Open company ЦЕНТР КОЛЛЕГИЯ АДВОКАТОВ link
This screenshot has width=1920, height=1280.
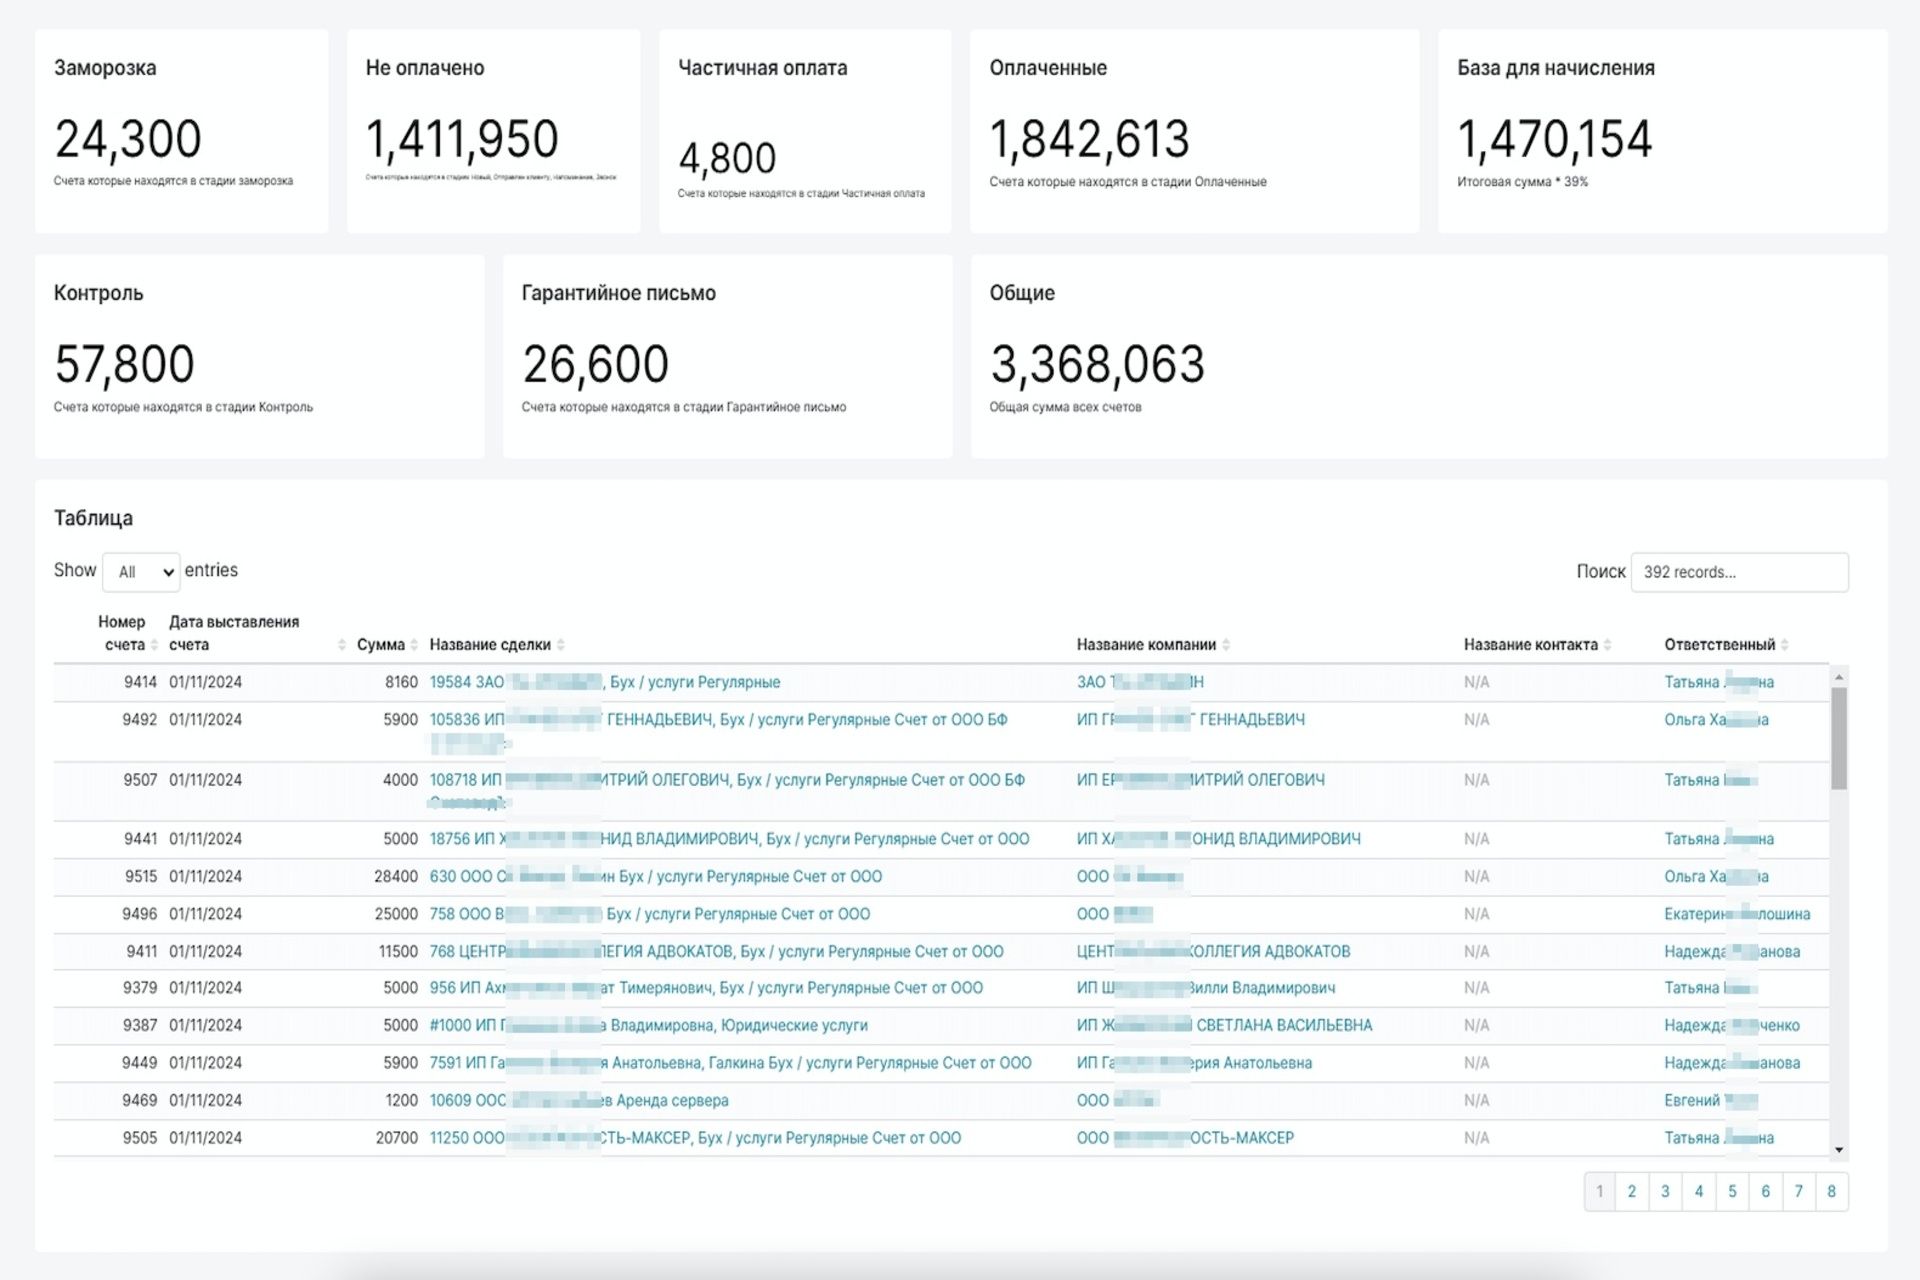click(1268, 951)
